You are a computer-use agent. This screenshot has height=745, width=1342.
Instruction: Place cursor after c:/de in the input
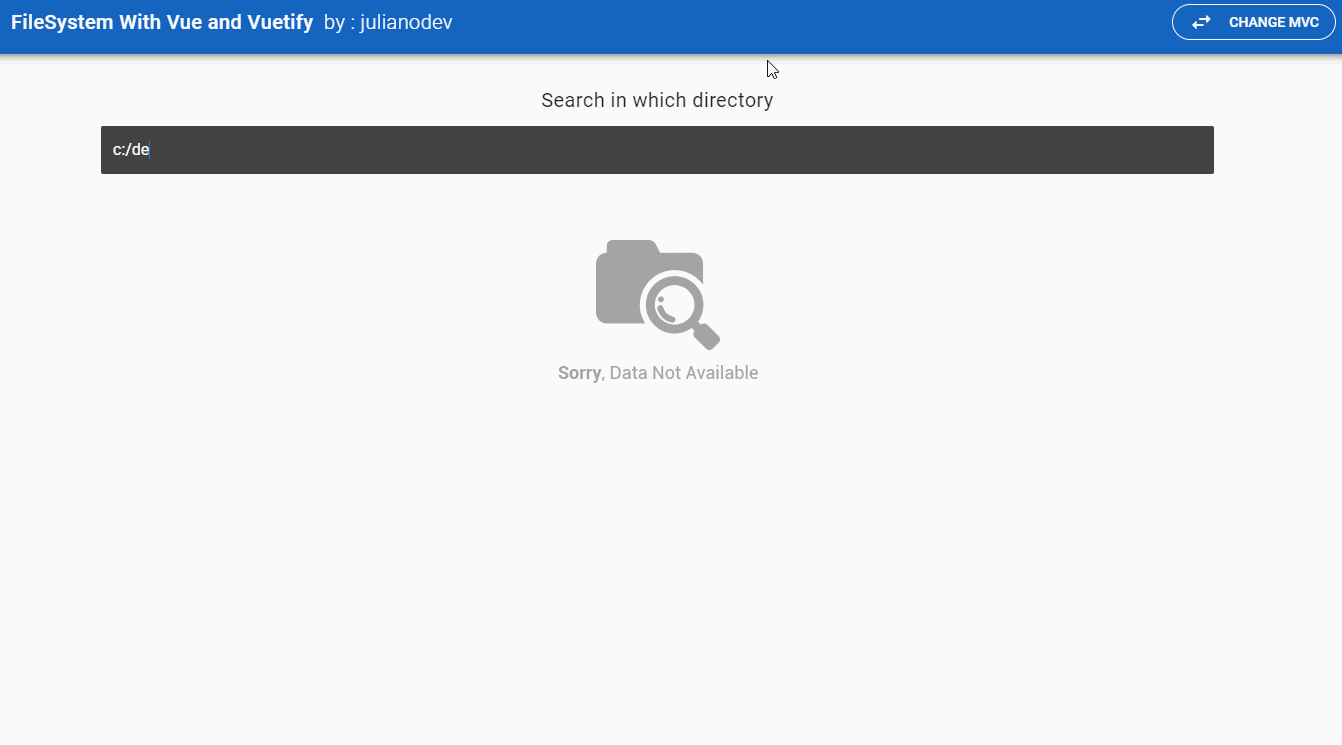coord(149,149)
